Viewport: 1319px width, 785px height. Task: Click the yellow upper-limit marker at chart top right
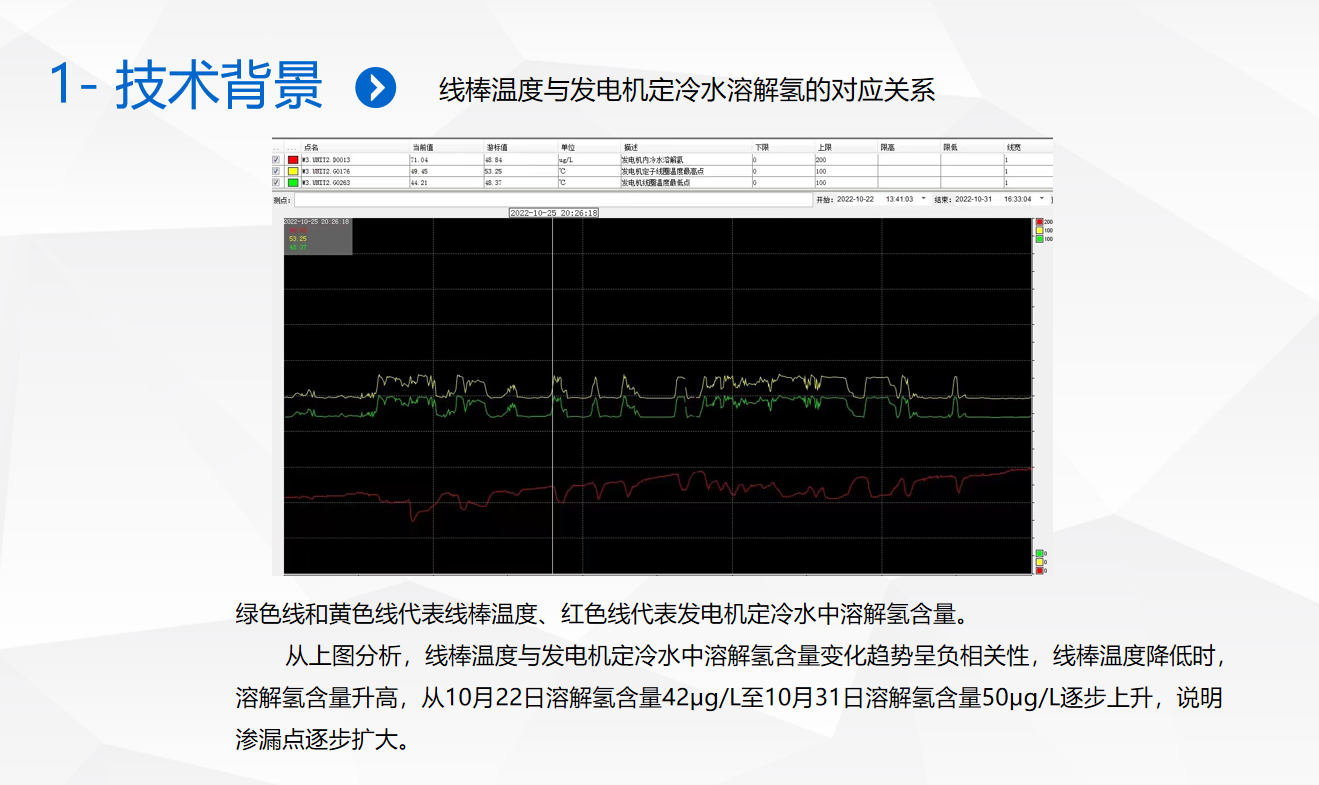tap(1040, 231)
